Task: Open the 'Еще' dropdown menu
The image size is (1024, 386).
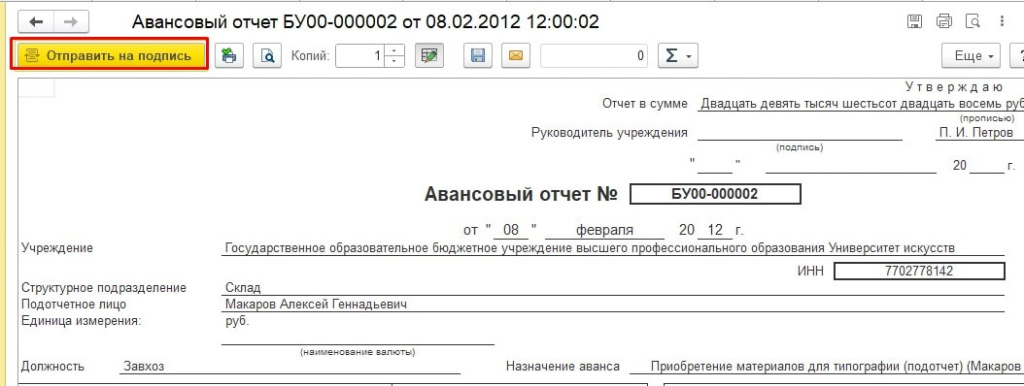Action: click(970, 56)
